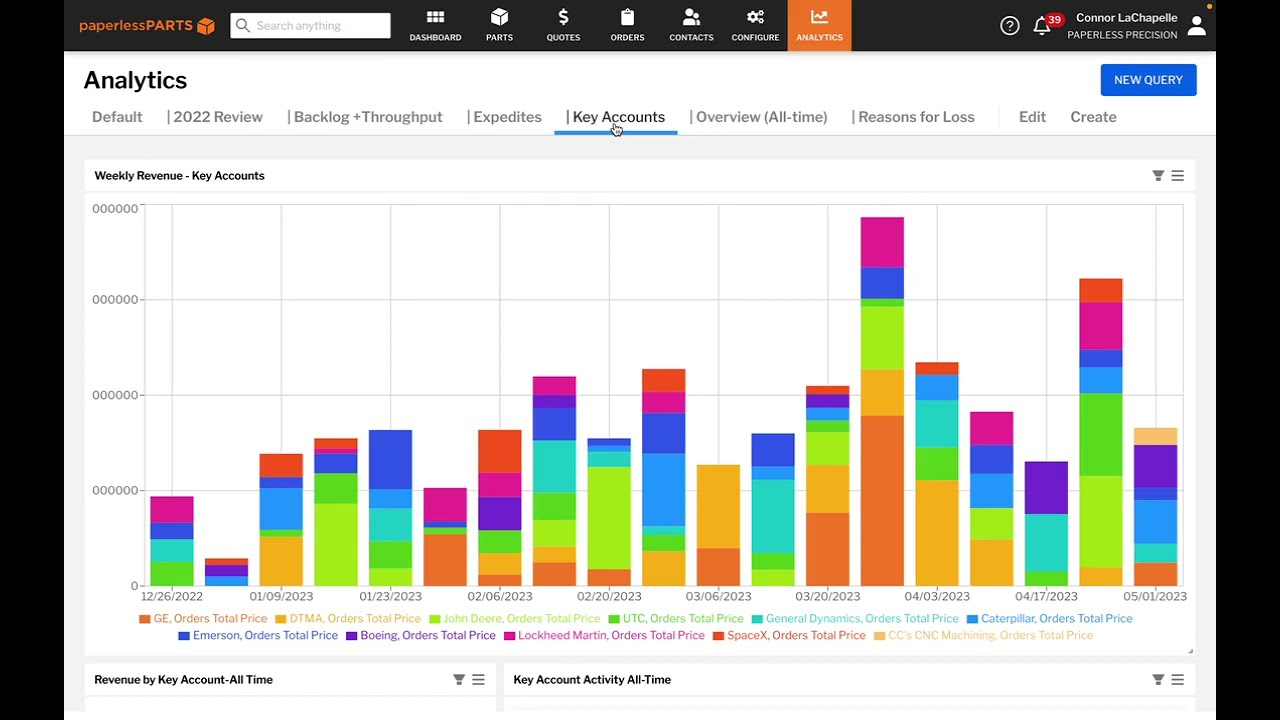Open the help question mark icon
Screen dimensions: 1280x720
click(1010, 26)
